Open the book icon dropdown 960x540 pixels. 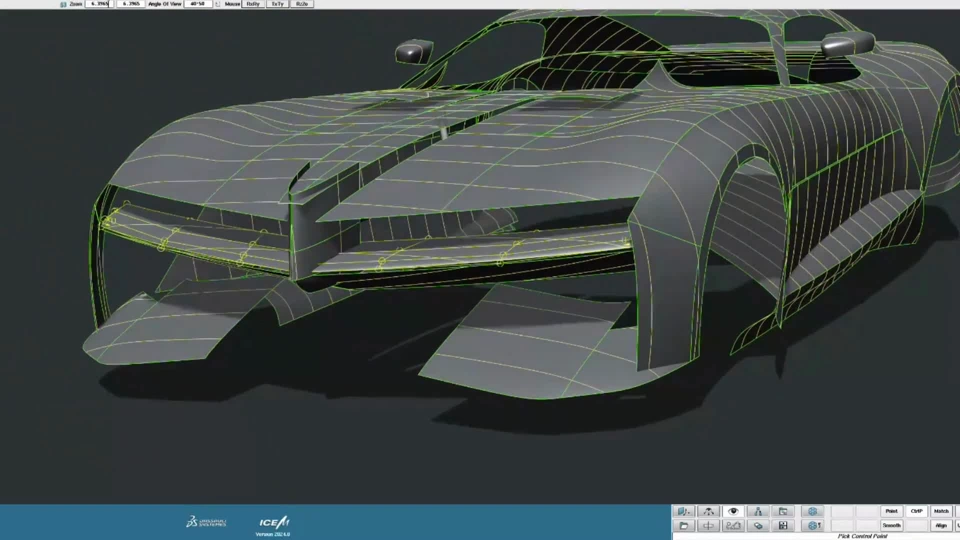pyautogui.click(x=685, y=511)
